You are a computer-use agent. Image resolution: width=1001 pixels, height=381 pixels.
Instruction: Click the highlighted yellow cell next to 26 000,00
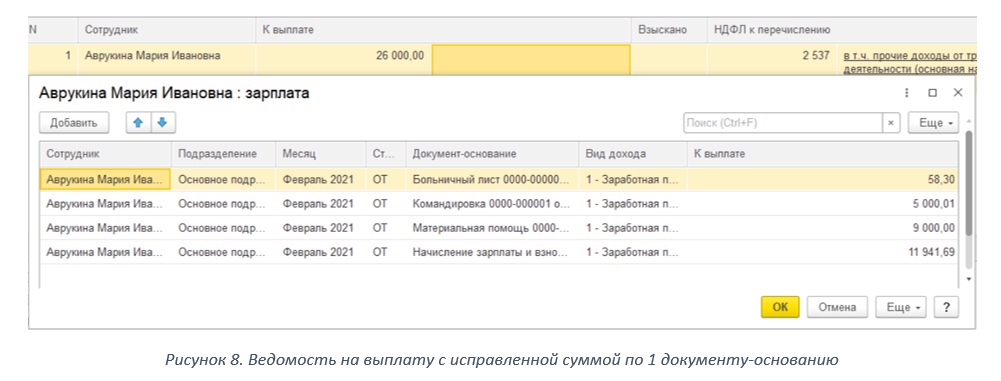coord(531,59)
